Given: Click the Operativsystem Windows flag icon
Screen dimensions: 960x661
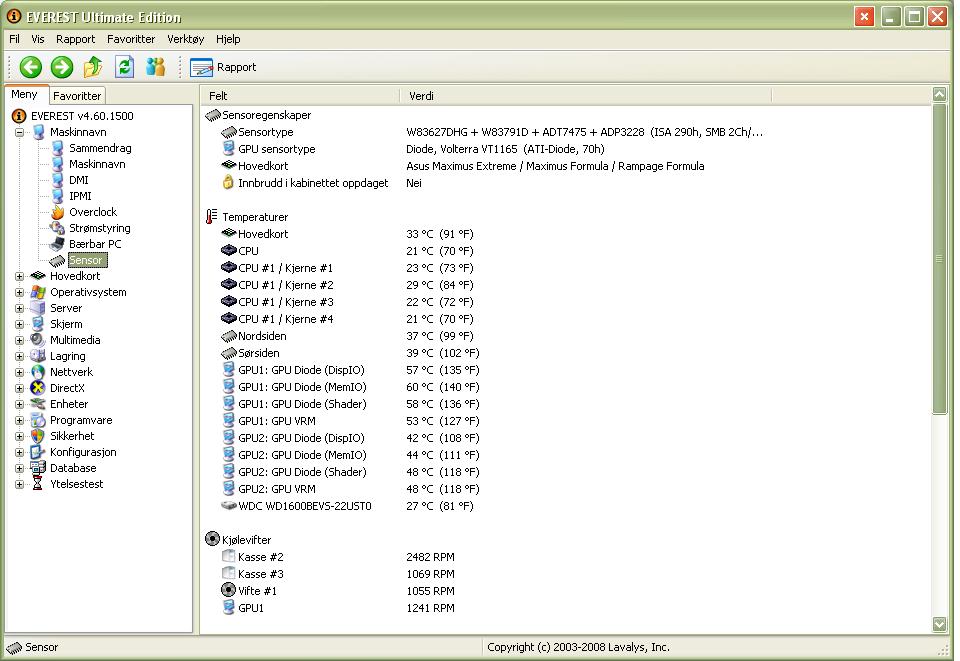Looking at the screenshot, I should 38,293.
